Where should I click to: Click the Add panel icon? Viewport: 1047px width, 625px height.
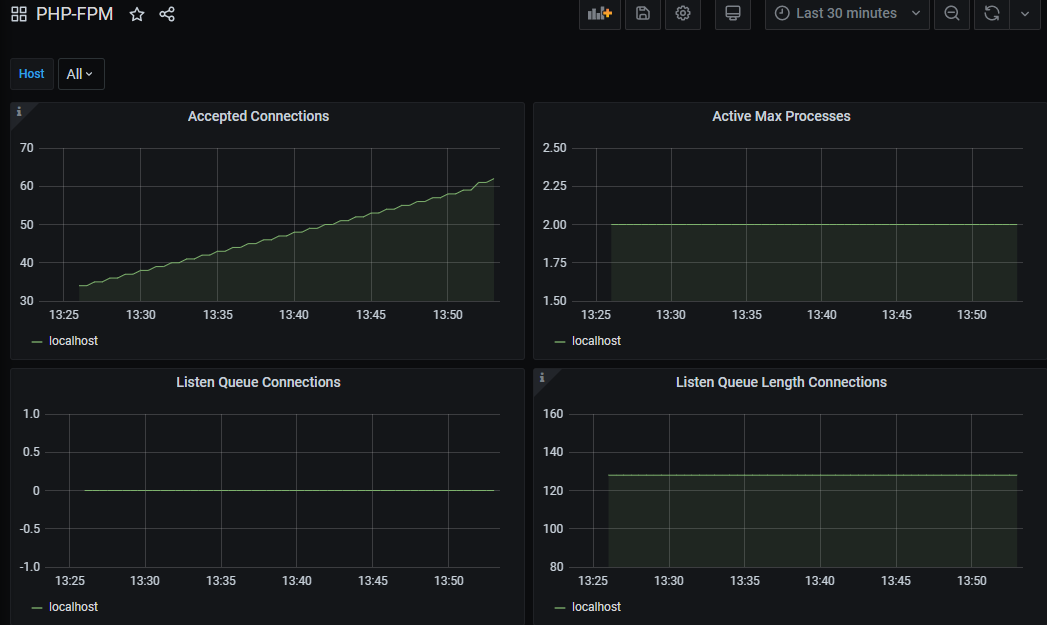600,13
